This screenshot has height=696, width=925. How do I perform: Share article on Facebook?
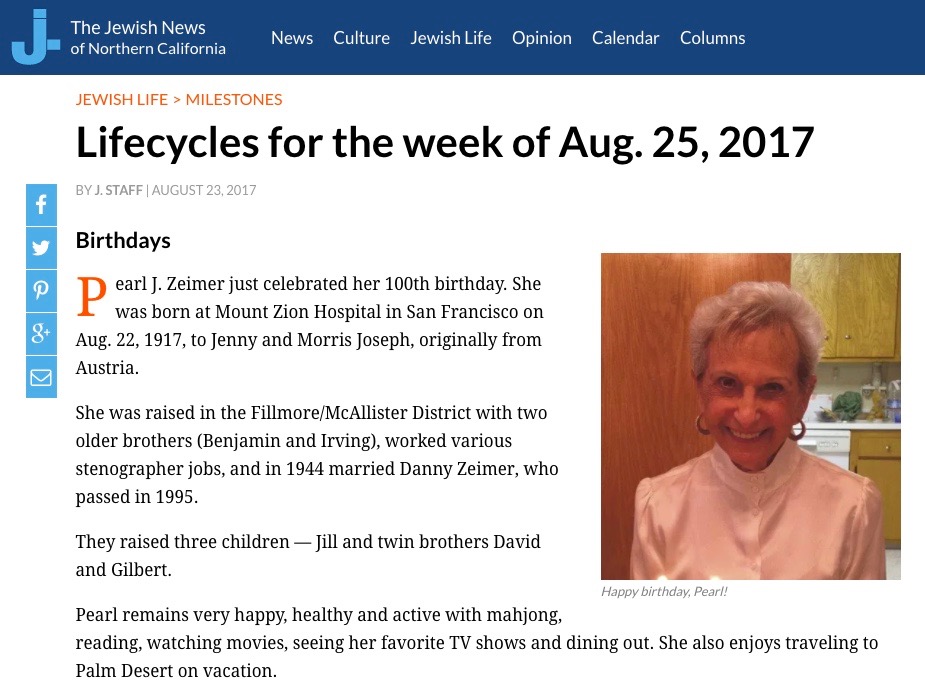(41, 205)
